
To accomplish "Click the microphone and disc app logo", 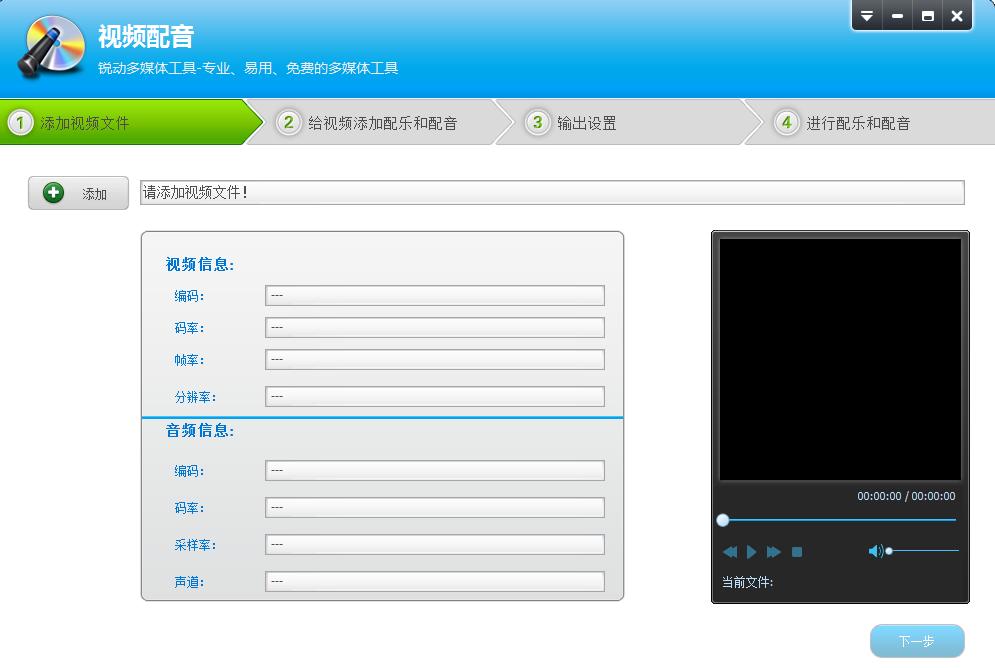I will (x=51, y=47).
